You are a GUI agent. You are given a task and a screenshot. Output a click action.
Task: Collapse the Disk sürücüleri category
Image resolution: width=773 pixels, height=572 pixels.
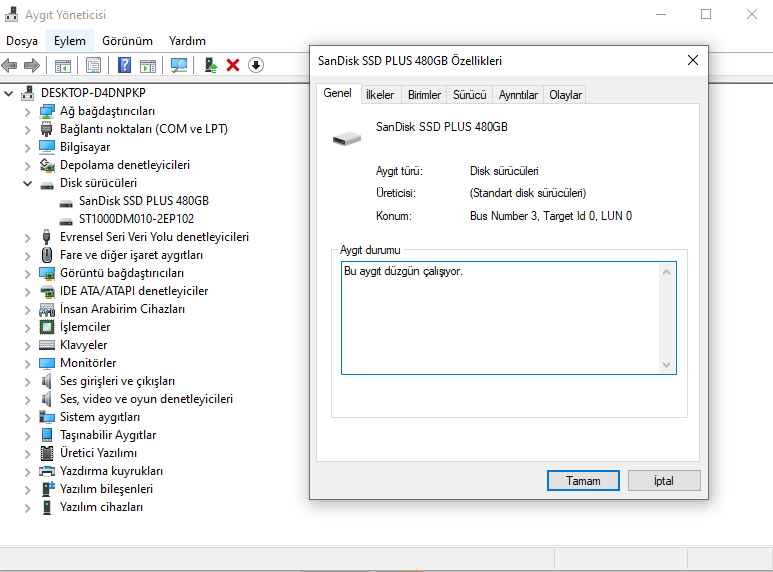point(27,183)
